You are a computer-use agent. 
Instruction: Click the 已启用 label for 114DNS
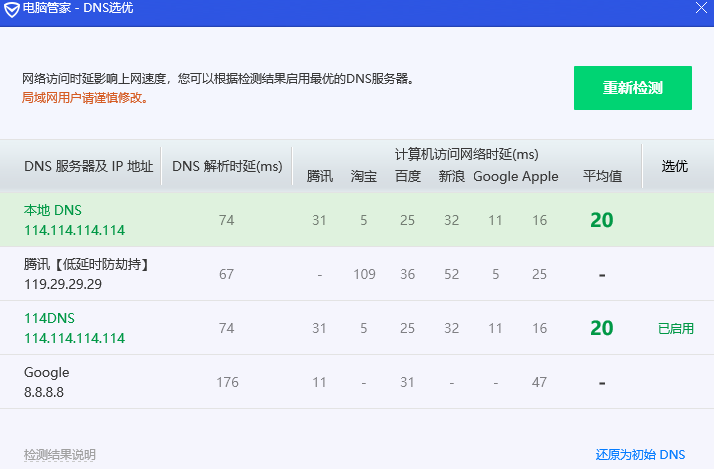tap(676, 328)
